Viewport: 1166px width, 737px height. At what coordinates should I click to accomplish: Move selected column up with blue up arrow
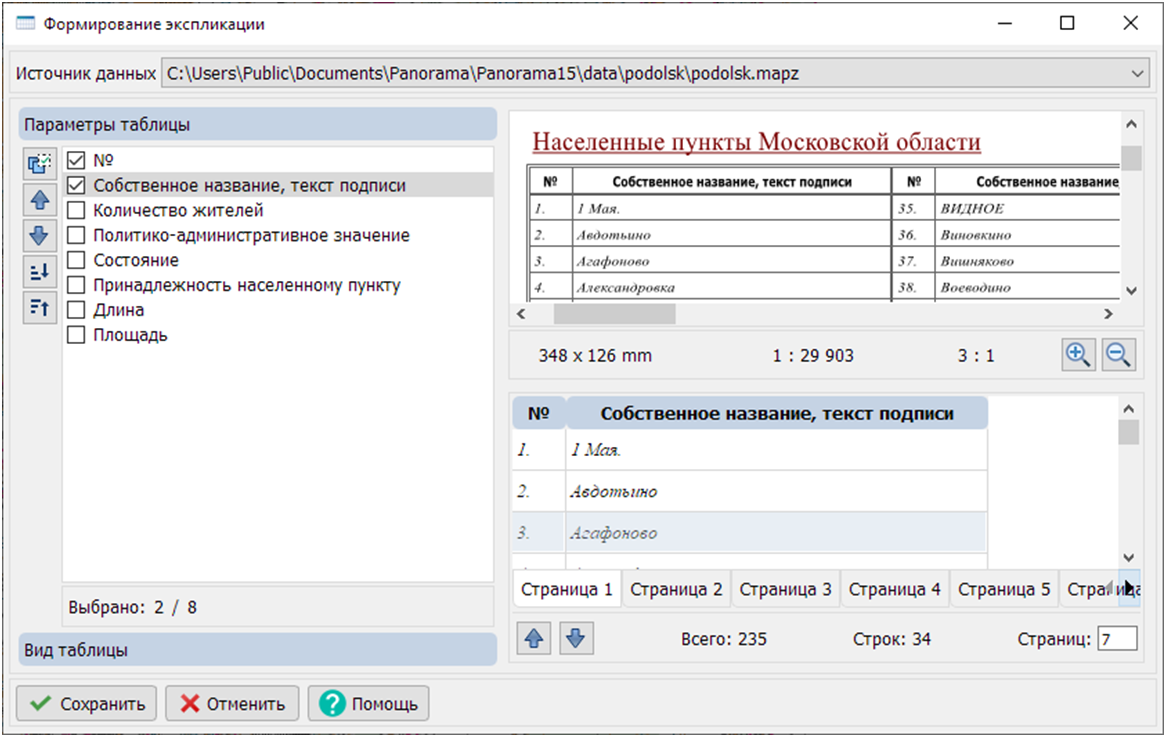point(38,200)
